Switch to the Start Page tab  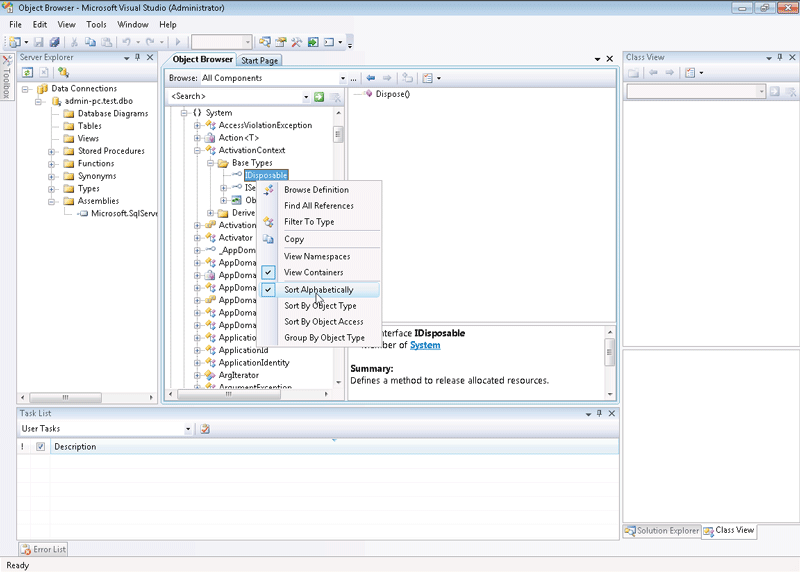click(259, 60)
